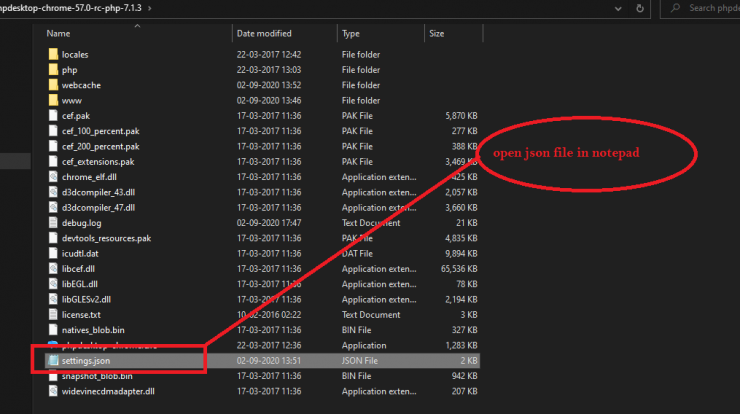740x414 pixels.
Task: Click the libGLESv2.dll file icon
Action: pos(53,299)
